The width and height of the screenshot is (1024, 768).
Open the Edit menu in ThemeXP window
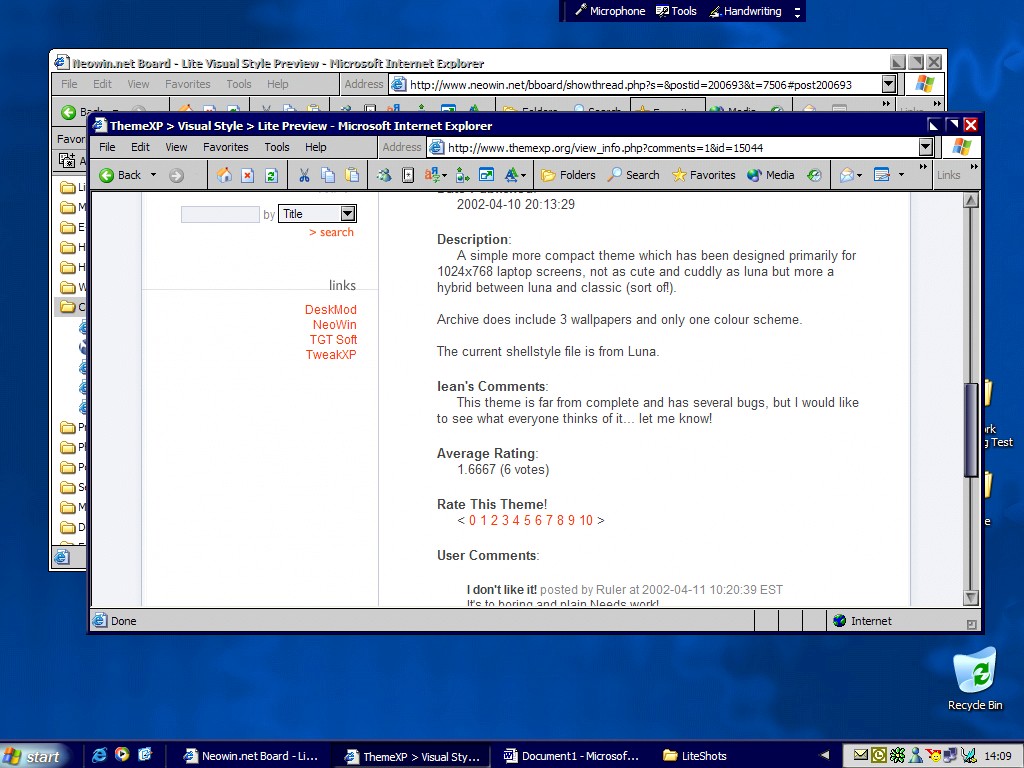point(140,147)
